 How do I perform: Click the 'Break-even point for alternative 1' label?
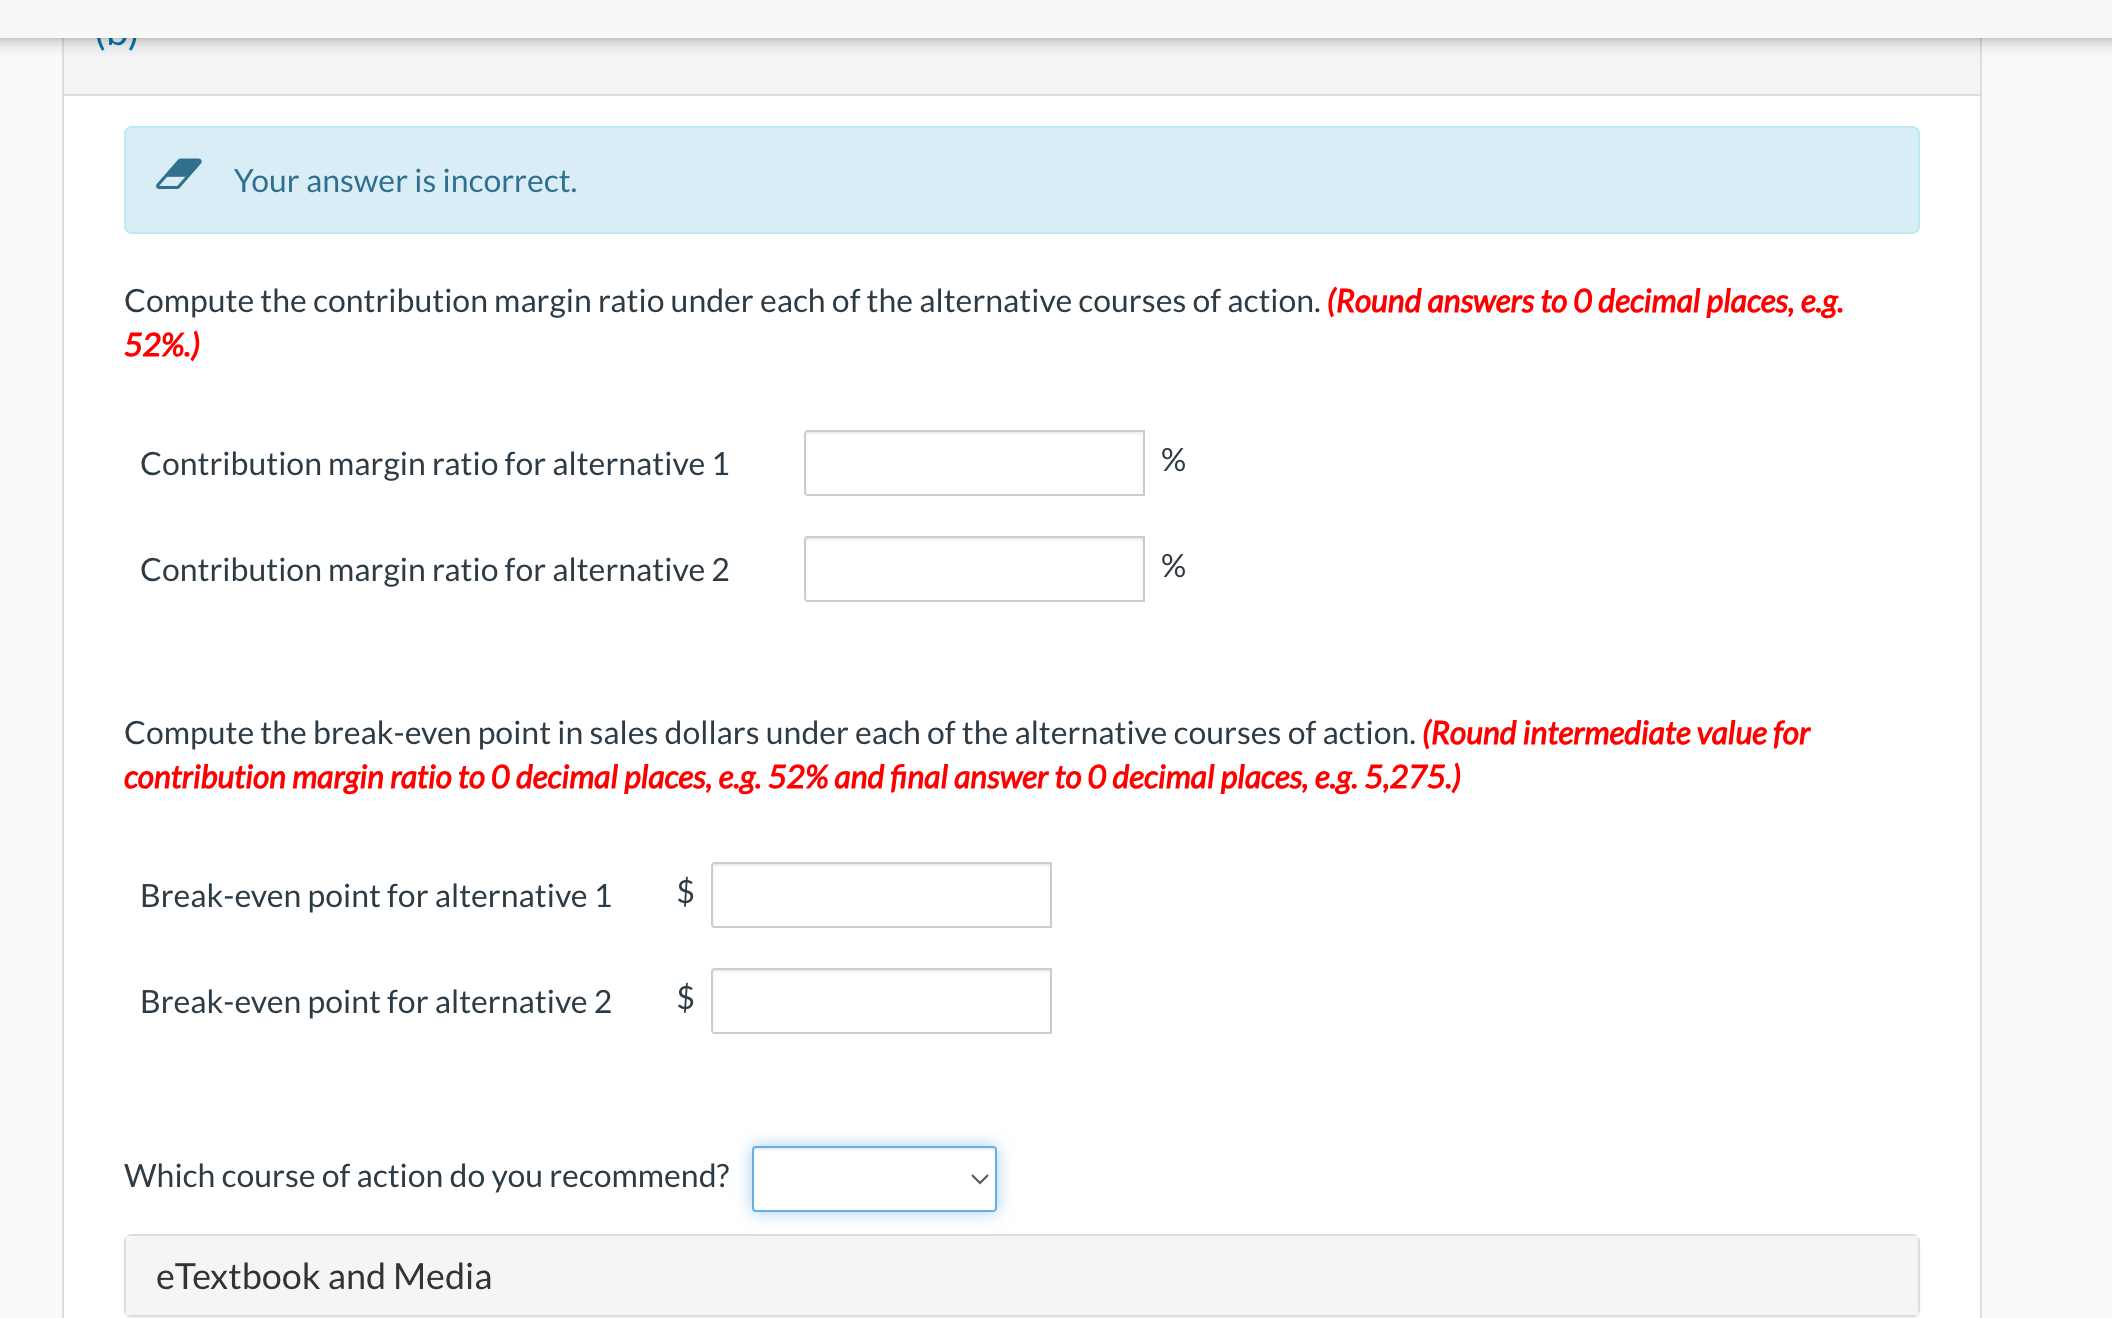click(x=375, y=896)
